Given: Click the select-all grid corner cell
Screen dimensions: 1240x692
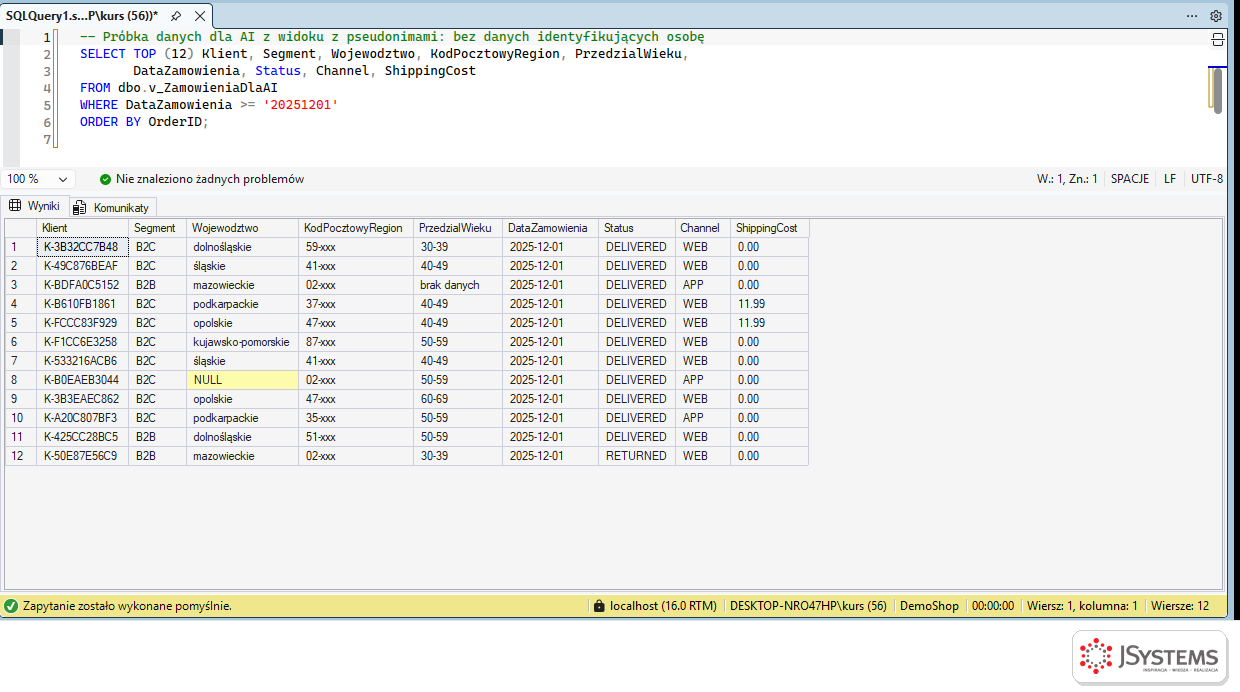Looking at the screenshot, I should (21, 228).
